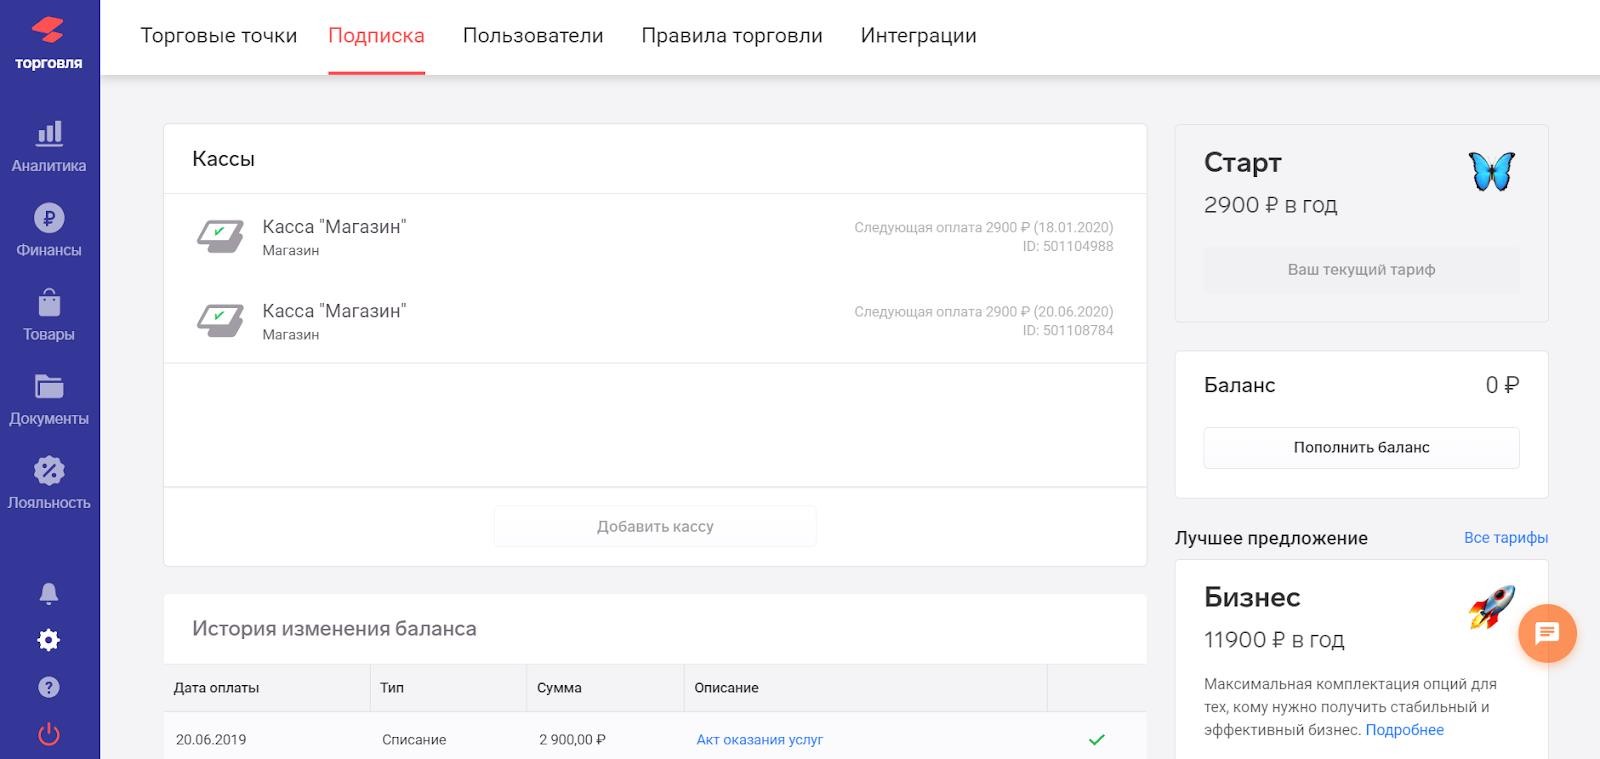Select the Подписка tab
The width and height of the screenshot is (1600, 759).
pyautogui.click(x=377, y=36)
